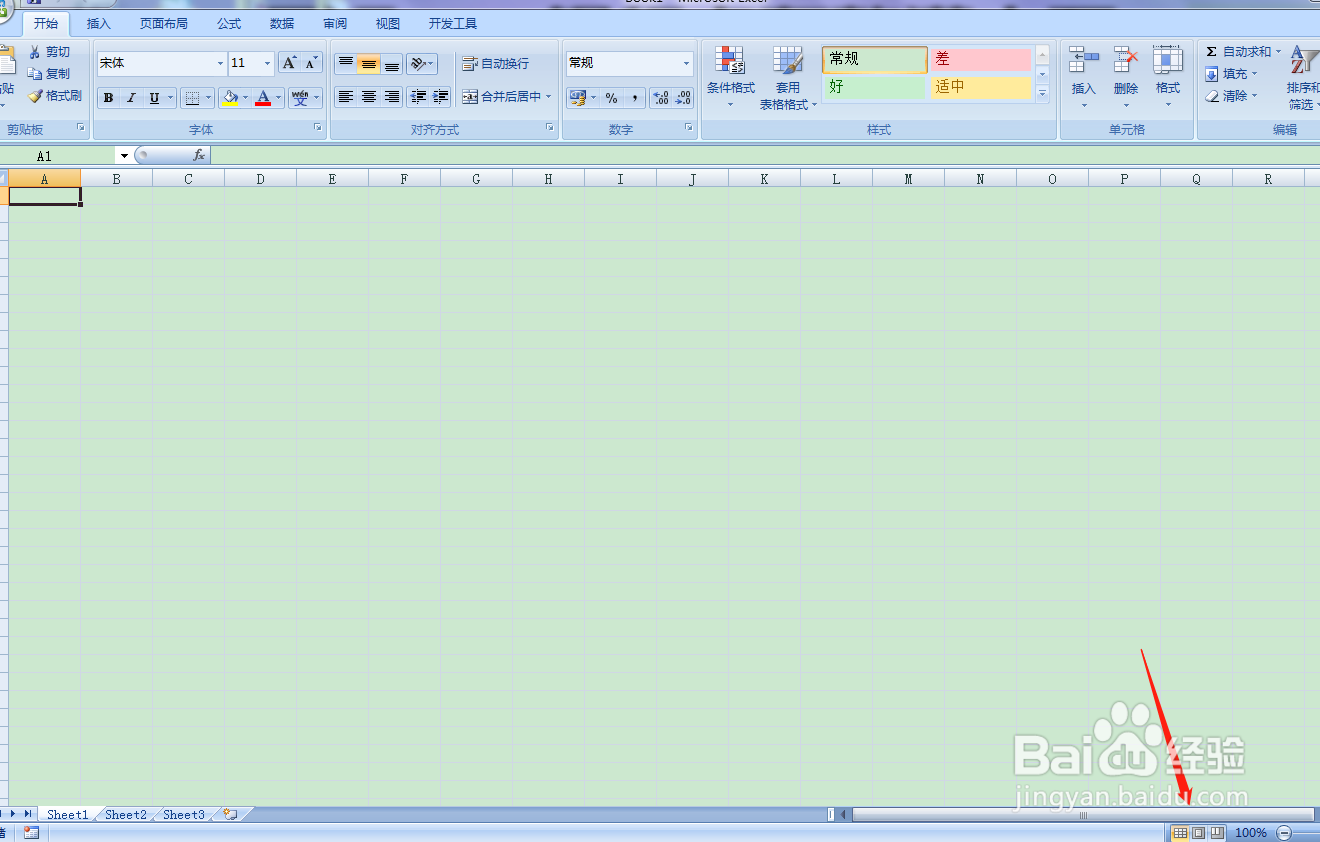Click Merge and Center (合并后居中)
This screenshot has width=1320, height=842.
(501, 97)
